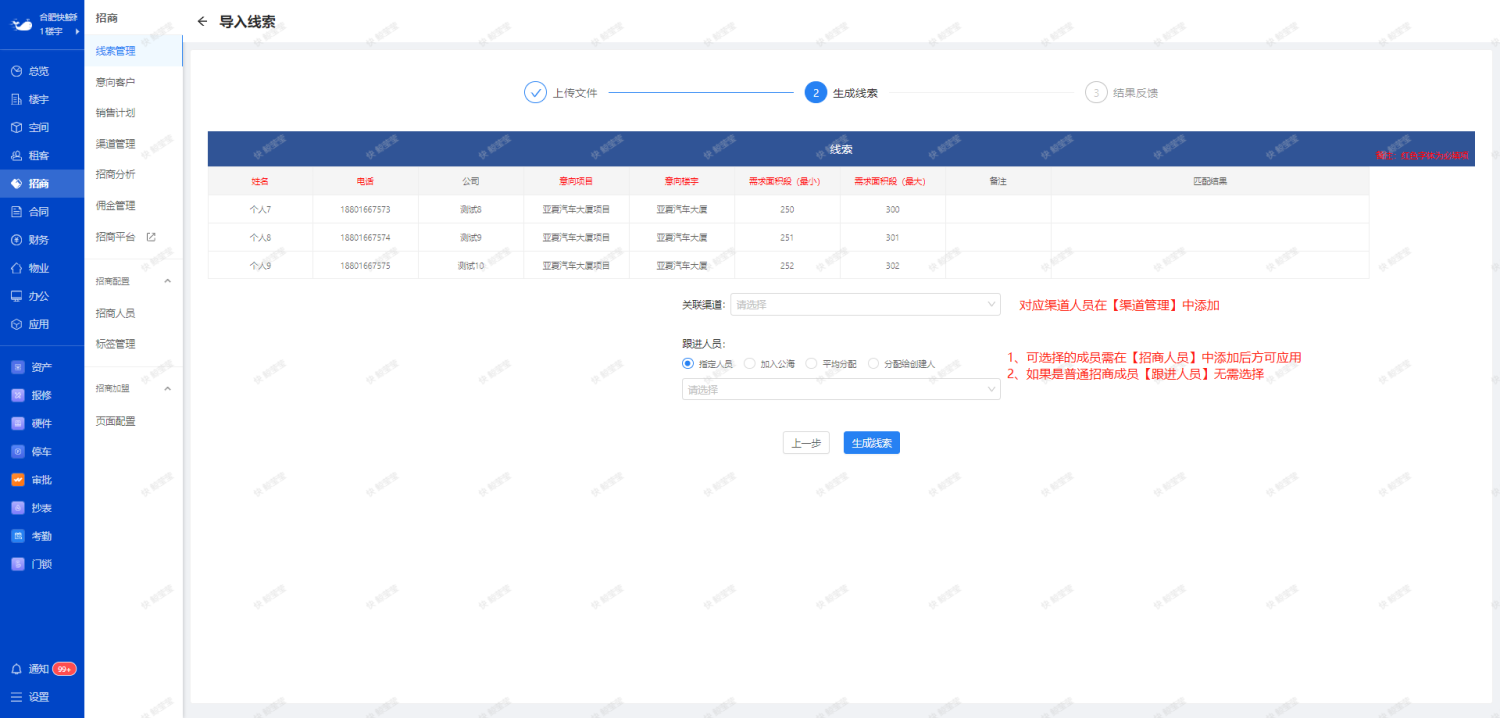Click the 上一步 previous step button

pos(806,443)
